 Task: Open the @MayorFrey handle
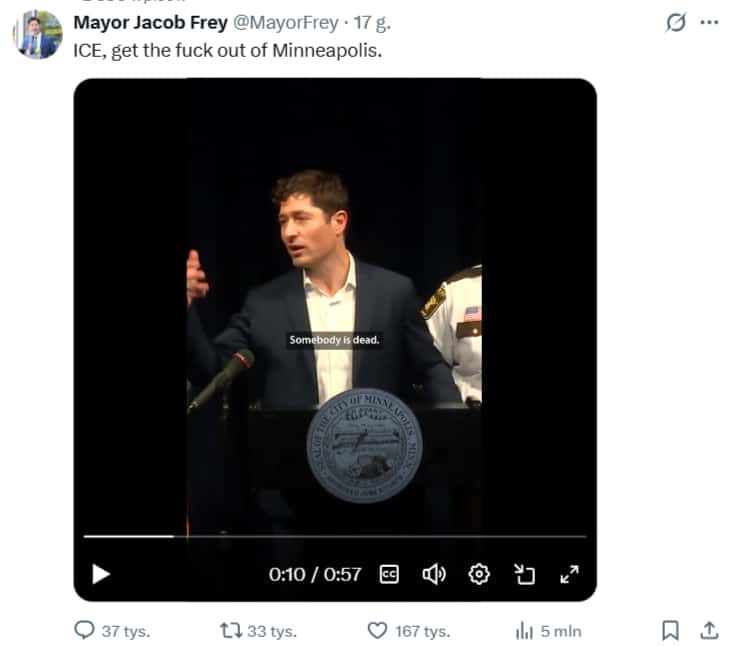click(286, 22)
